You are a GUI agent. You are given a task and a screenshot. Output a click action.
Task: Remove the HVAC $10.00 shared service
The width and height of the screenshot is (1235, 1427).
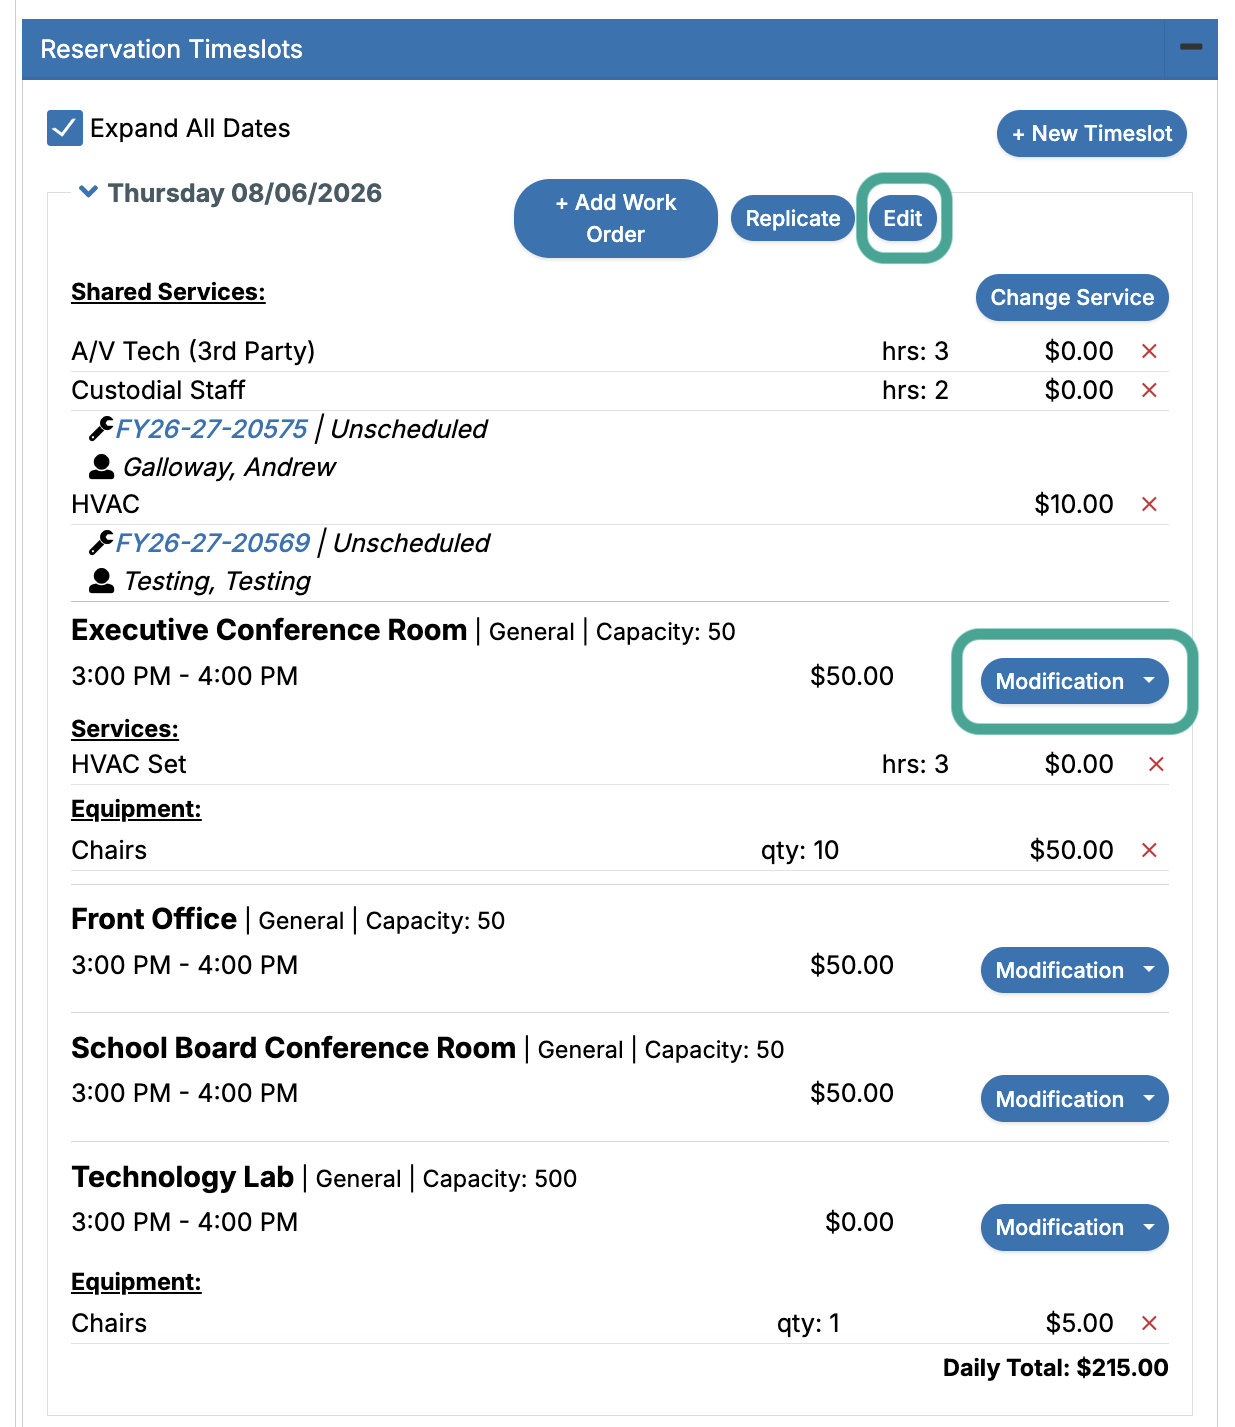pyautogui.click(x=1149, y=504)
